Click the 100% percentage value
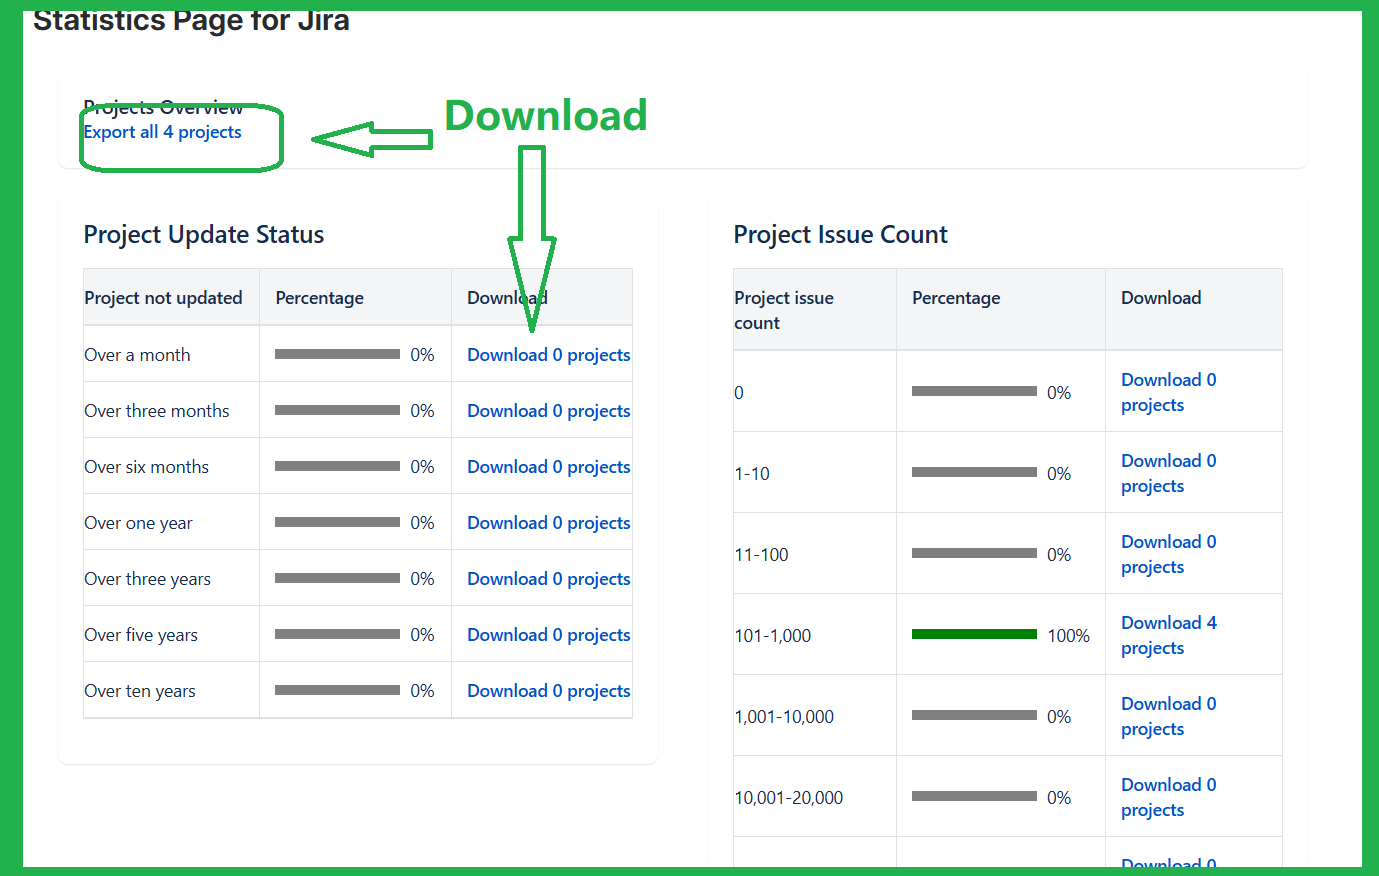1379x876 pixels. click(x=1068, y=636)
